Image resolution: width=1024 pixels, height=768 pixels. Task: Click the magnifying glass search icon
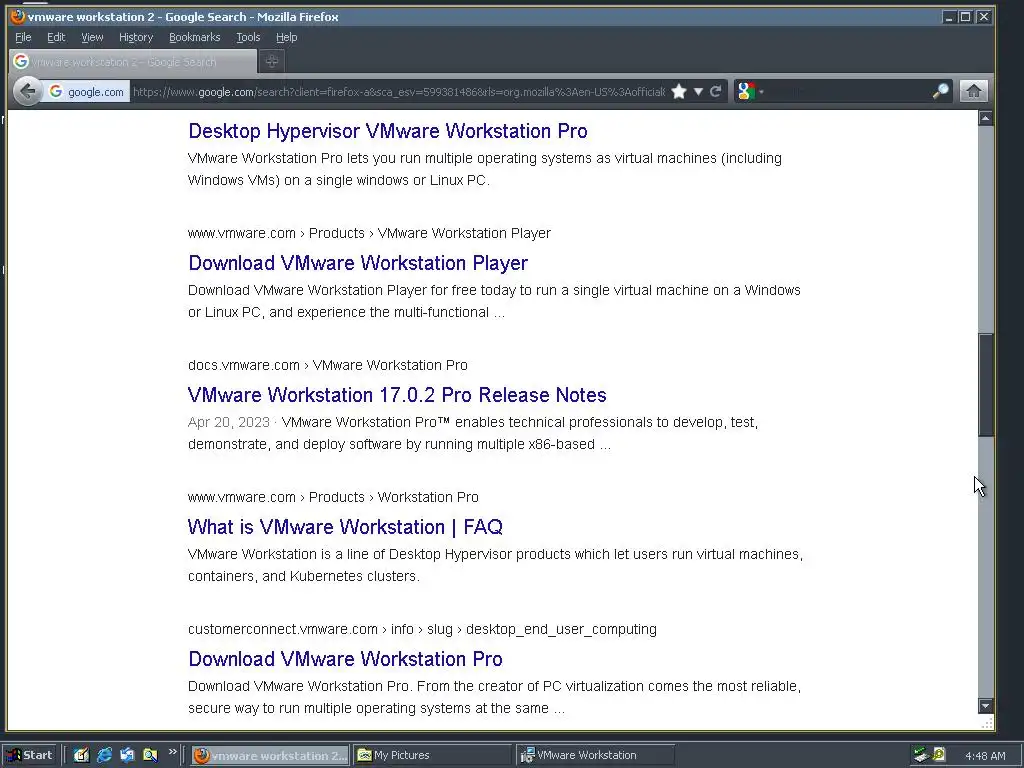point(940,91)
